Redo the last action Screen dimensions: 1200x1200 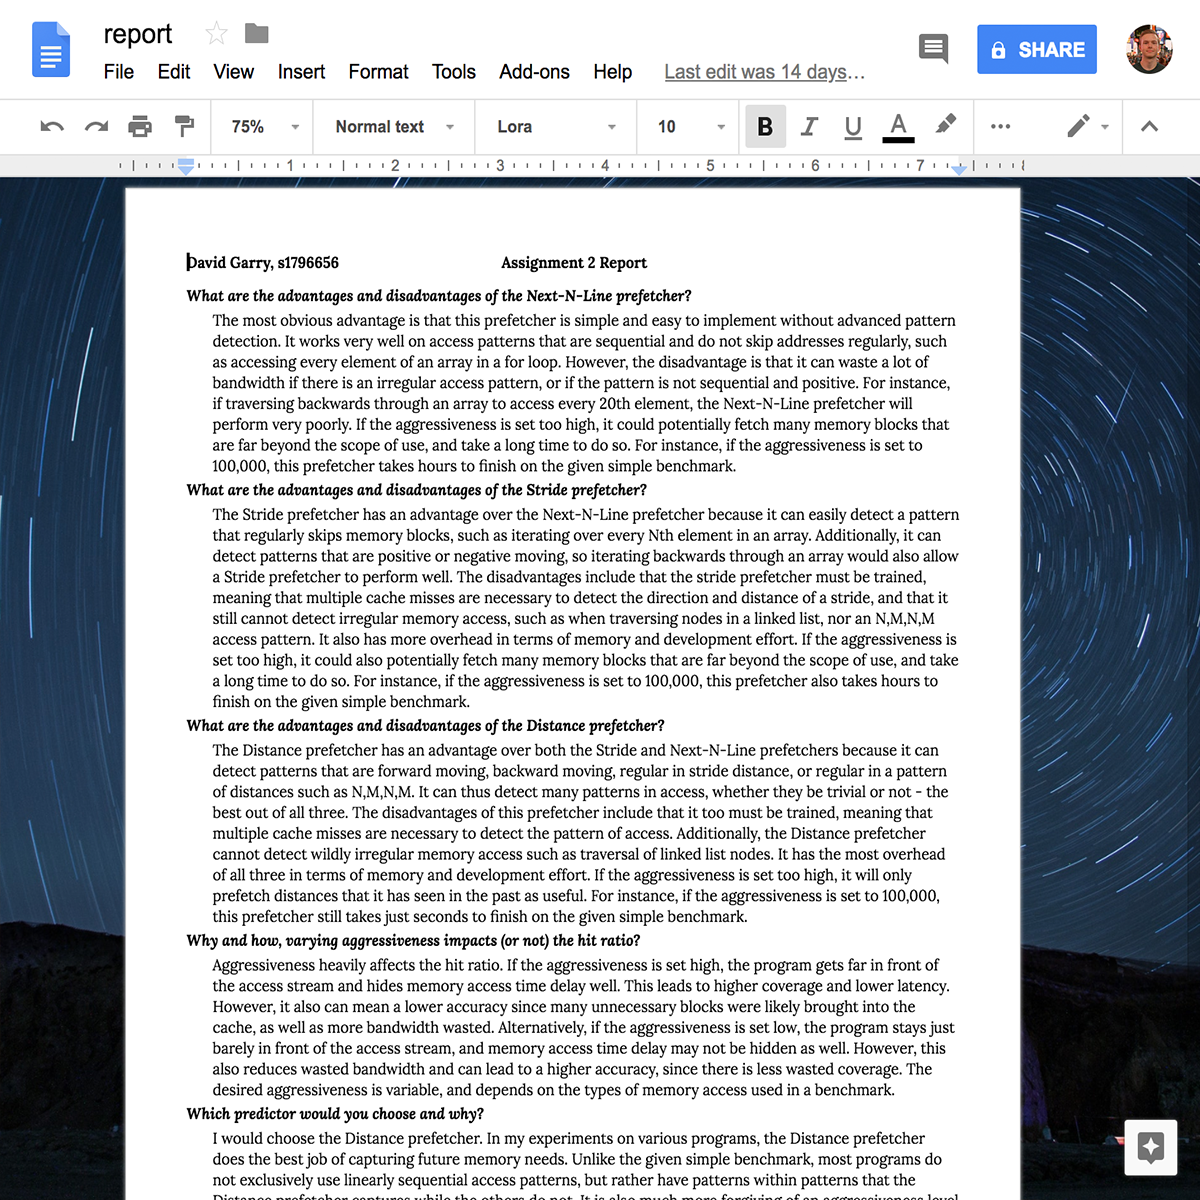tap(95, 127)
